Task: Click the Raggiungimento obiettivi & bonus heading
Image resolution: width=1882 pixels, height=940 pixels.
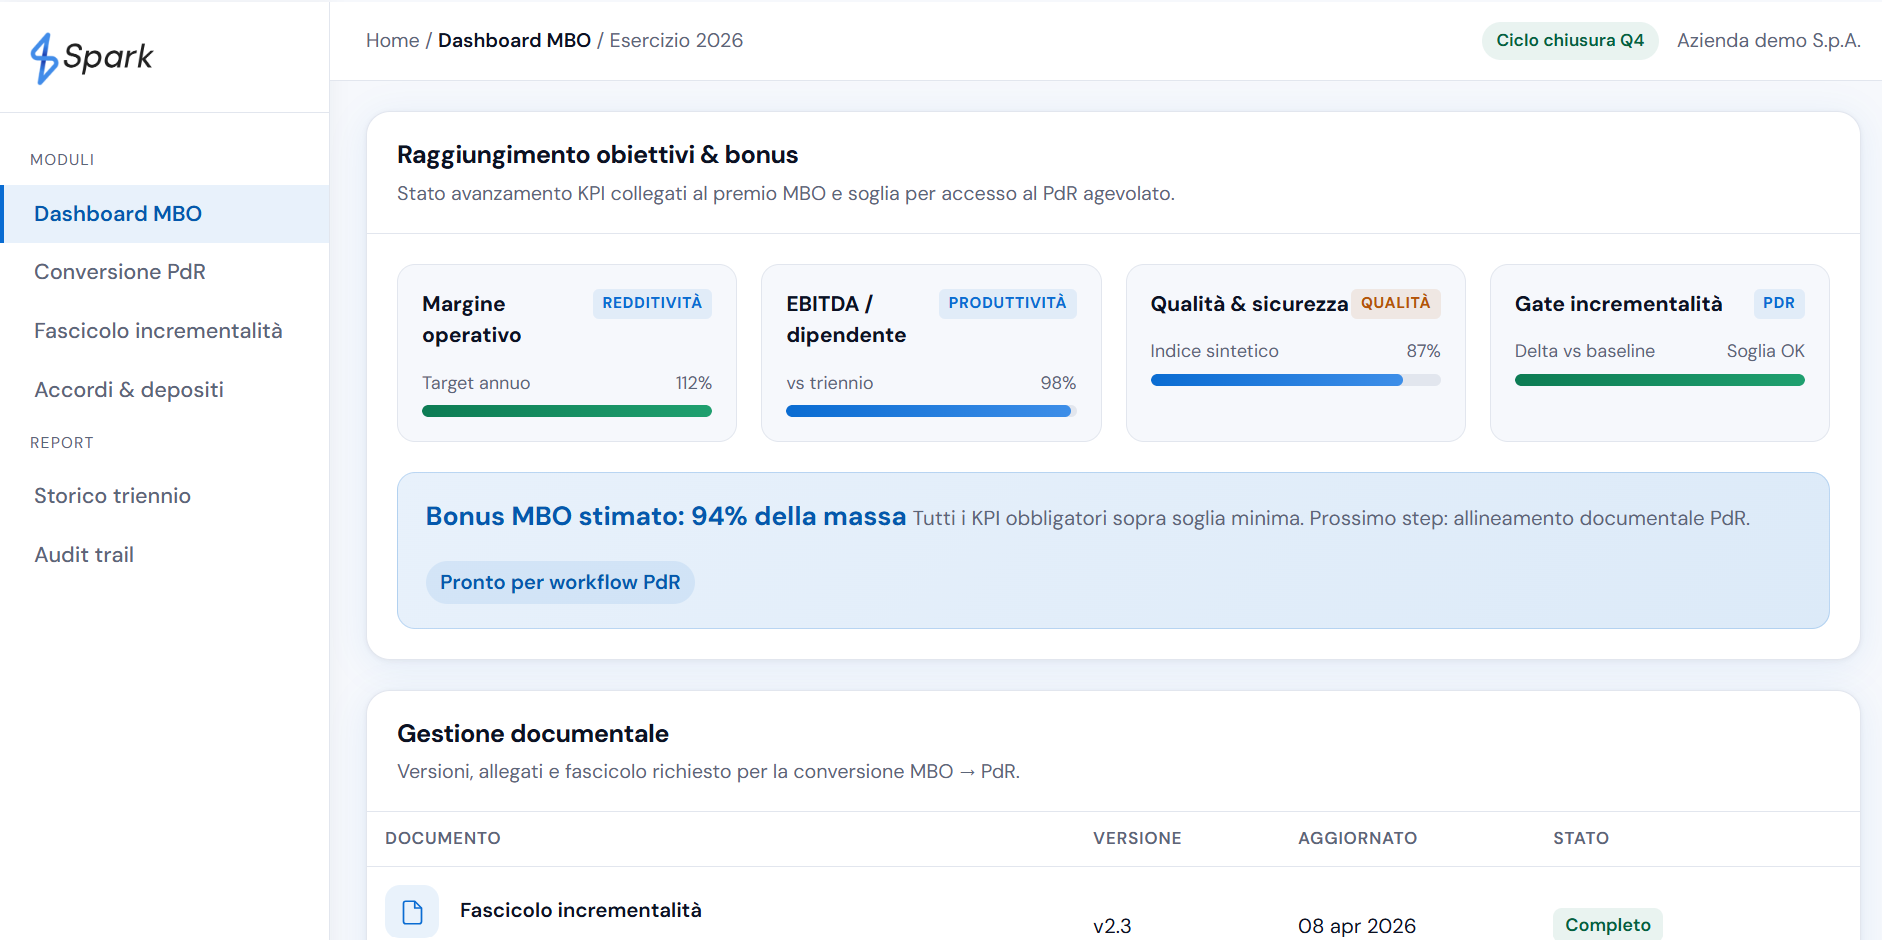Action: coord(597,155)
